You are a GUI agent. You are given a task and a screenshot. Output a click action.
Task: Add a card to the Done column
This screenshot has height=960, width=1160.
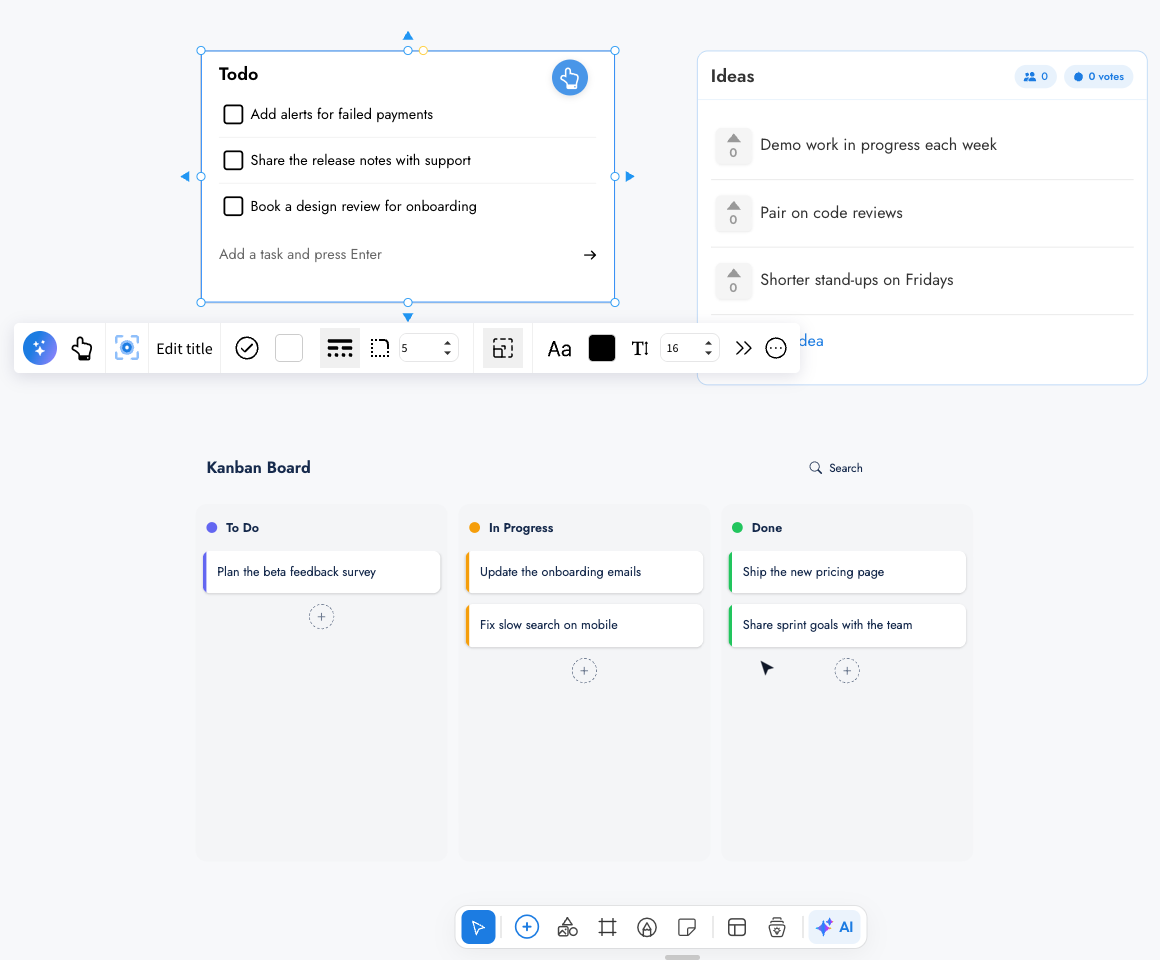[x=847, y=671]
